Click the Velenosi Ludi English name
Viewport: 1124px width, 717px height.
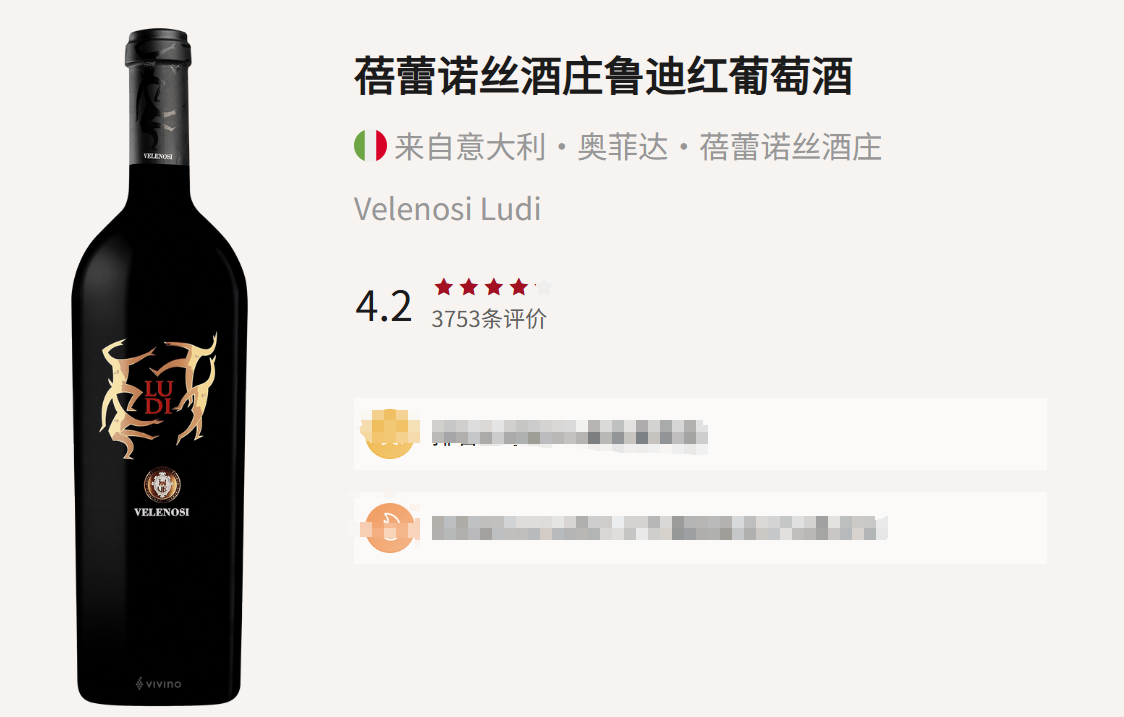pos(447,209)
